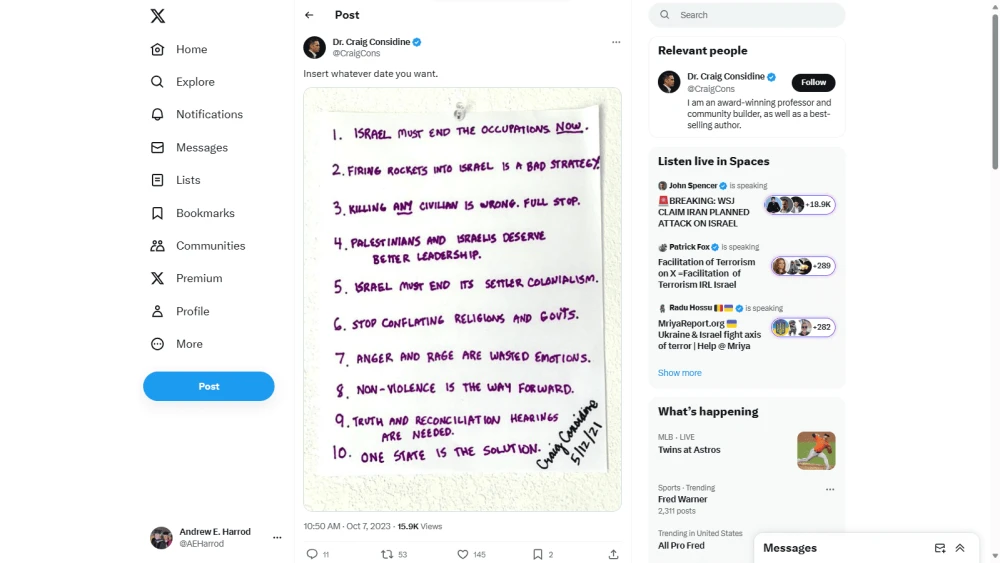Open account menu next to Andrew E. Harrod
The image size is (1000, 563).
(x=277, y=538)
